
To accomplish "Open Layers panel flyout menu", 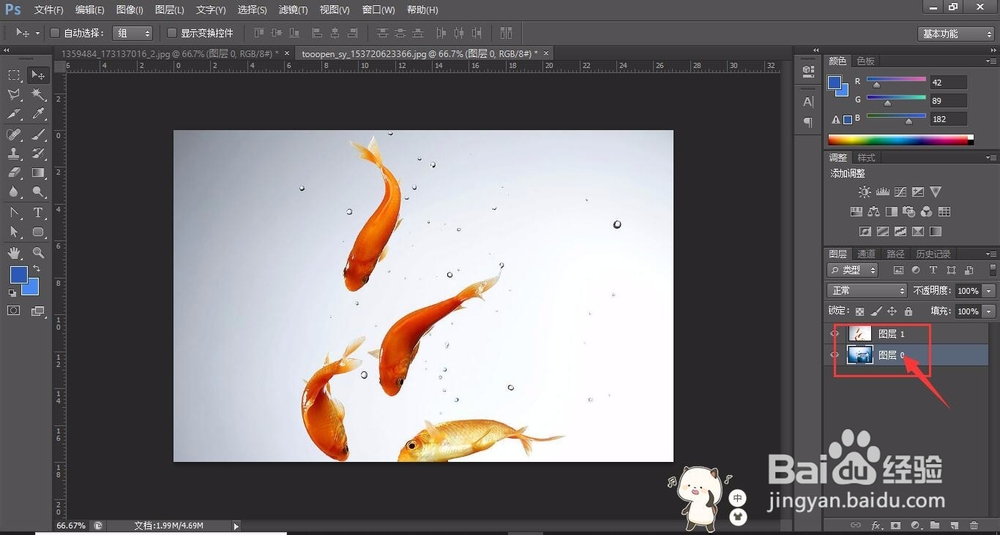I will pyautogui.click(x=990, y=254).
